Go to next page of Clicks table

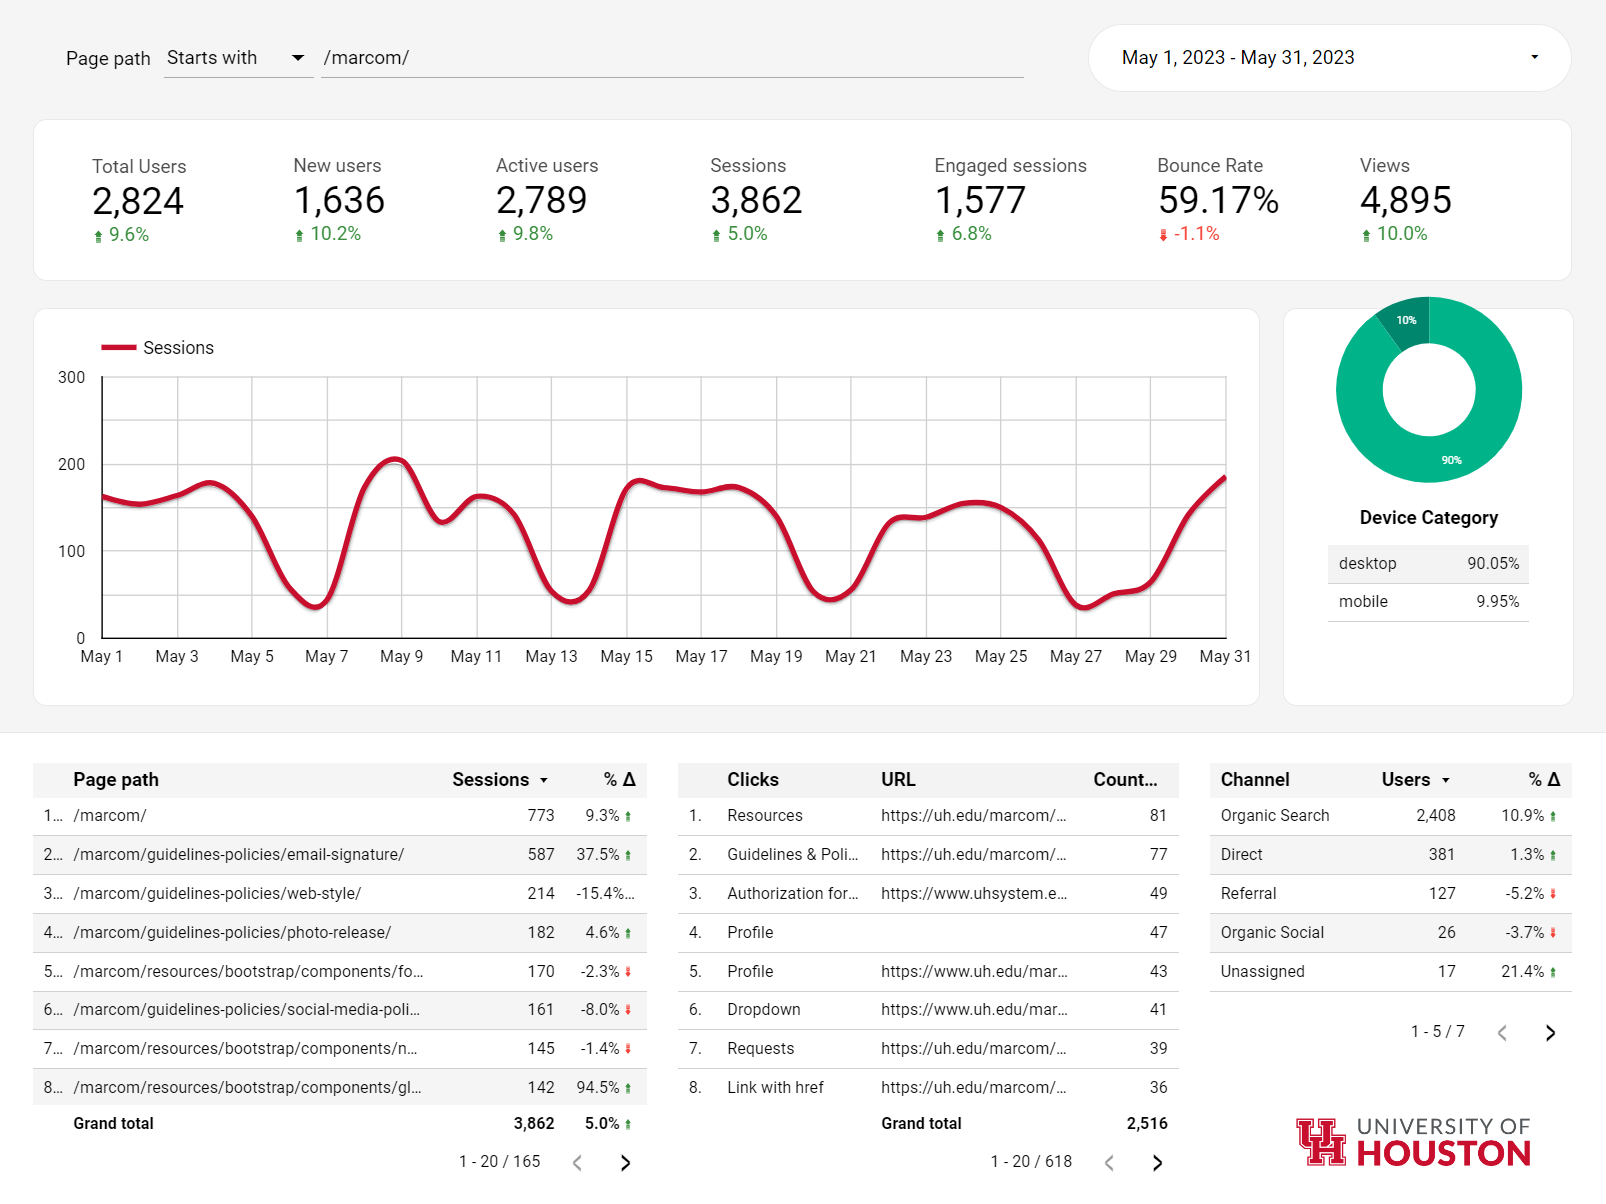click(1157, 1162)
